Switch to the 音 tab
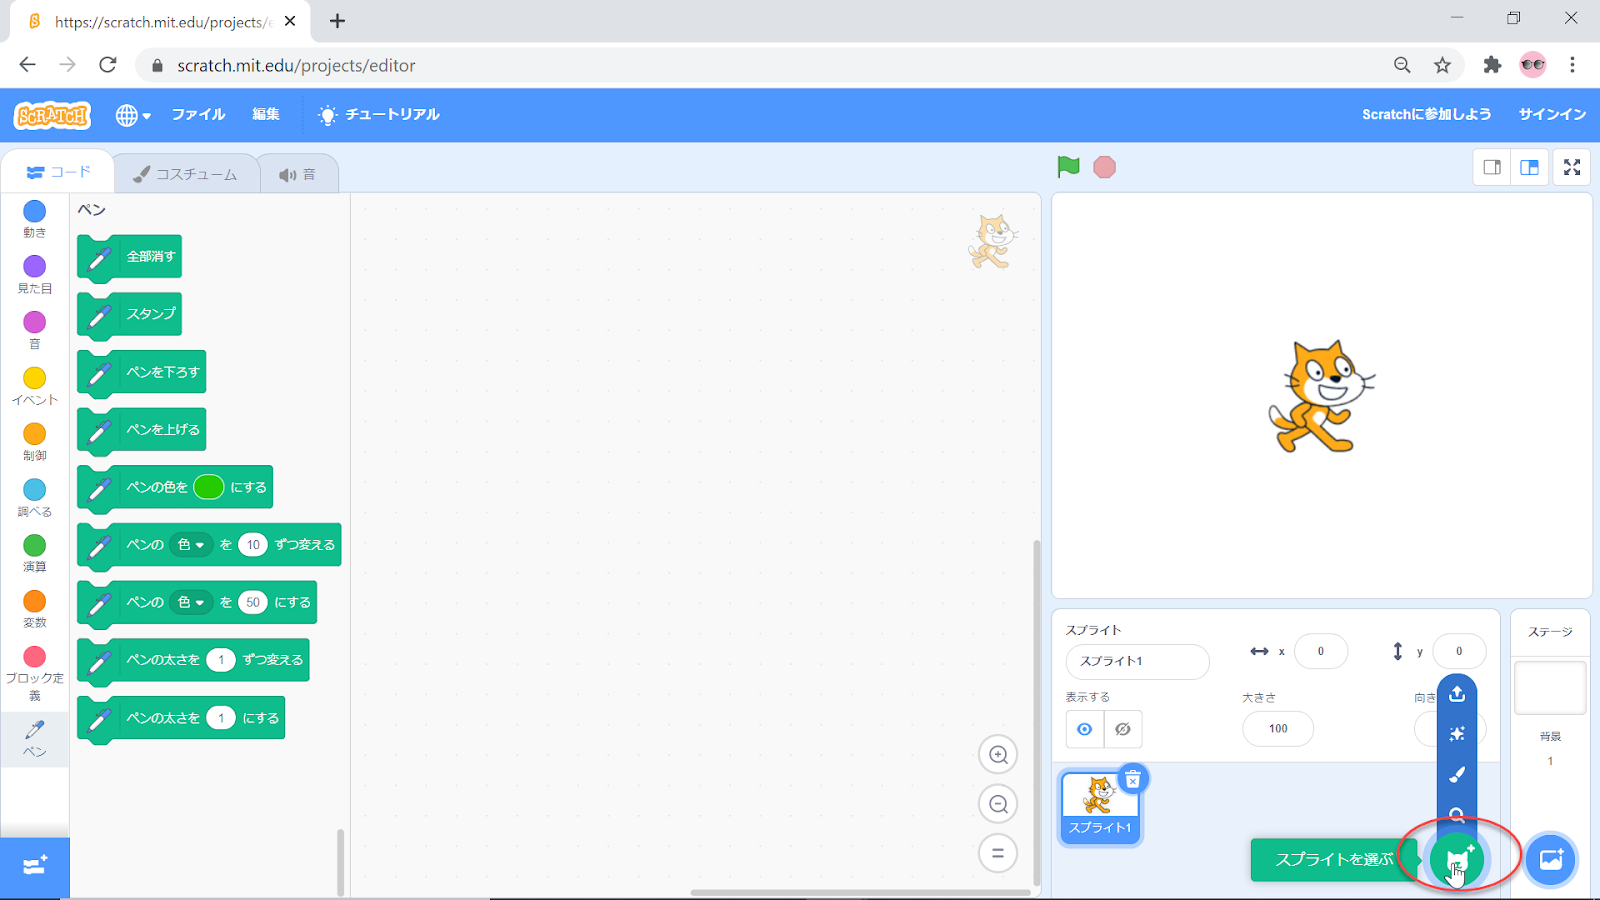1600x900 pixels. 298,174
